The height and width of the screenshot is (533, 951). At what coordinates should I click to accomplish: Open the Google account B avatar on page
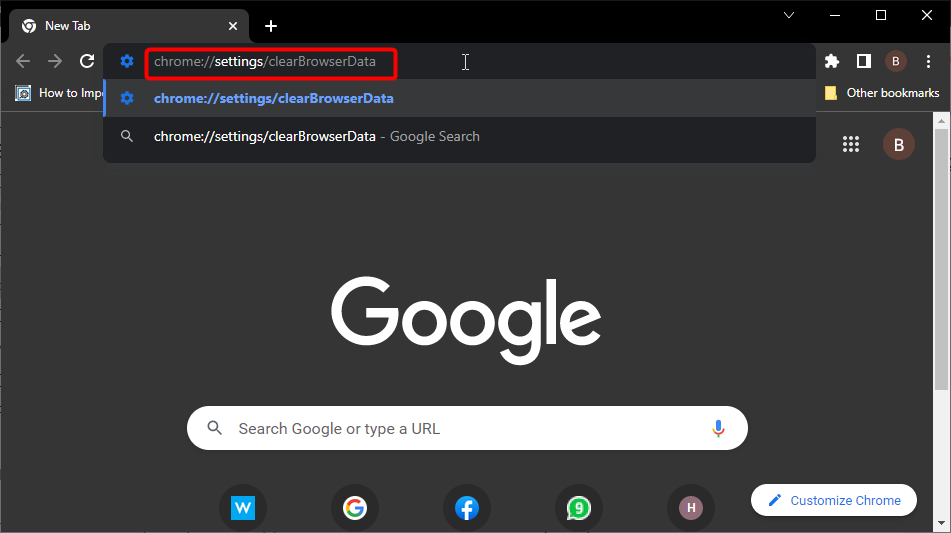(898, 144)
